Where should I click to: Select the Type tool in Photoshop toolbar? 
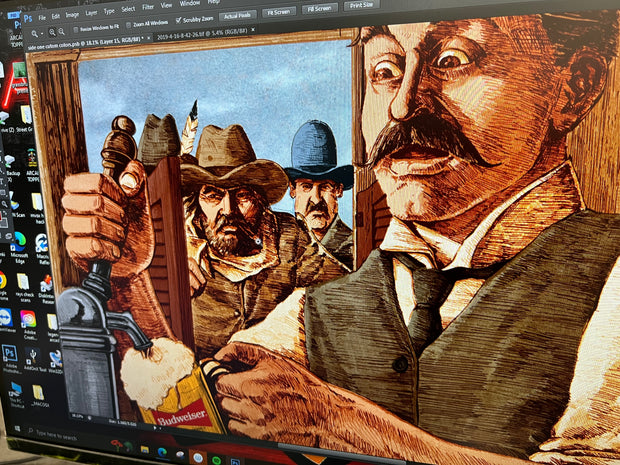pyautogui.click(x=2, y=181)
